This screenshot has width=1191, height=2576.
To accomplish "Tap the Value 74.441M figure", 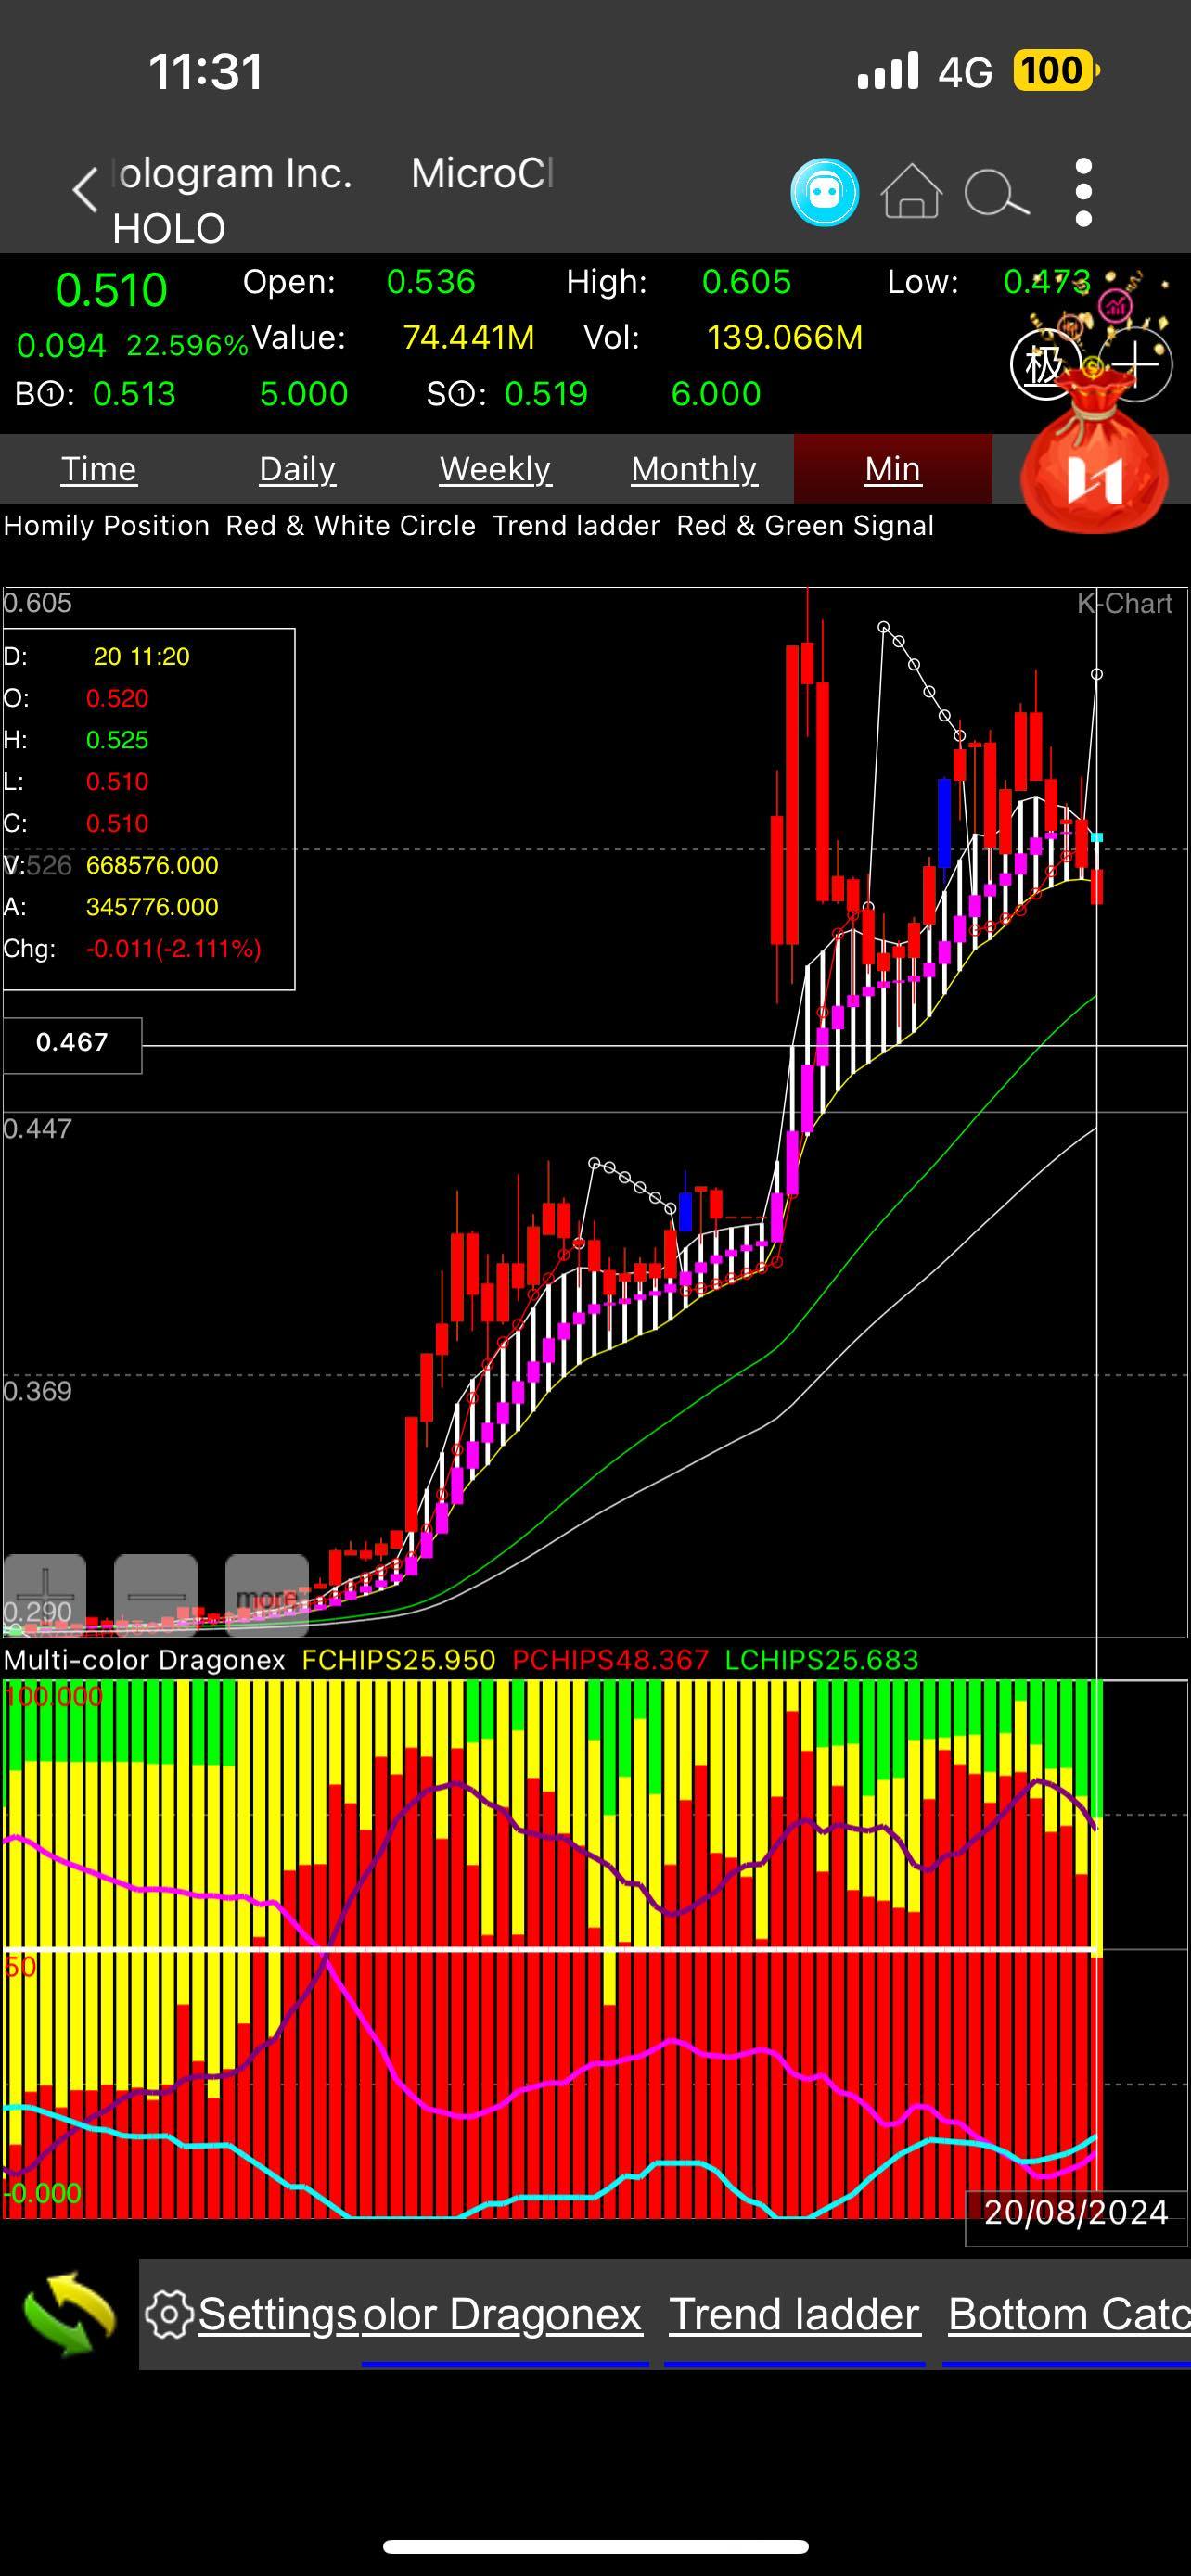I will pos(468,338).
